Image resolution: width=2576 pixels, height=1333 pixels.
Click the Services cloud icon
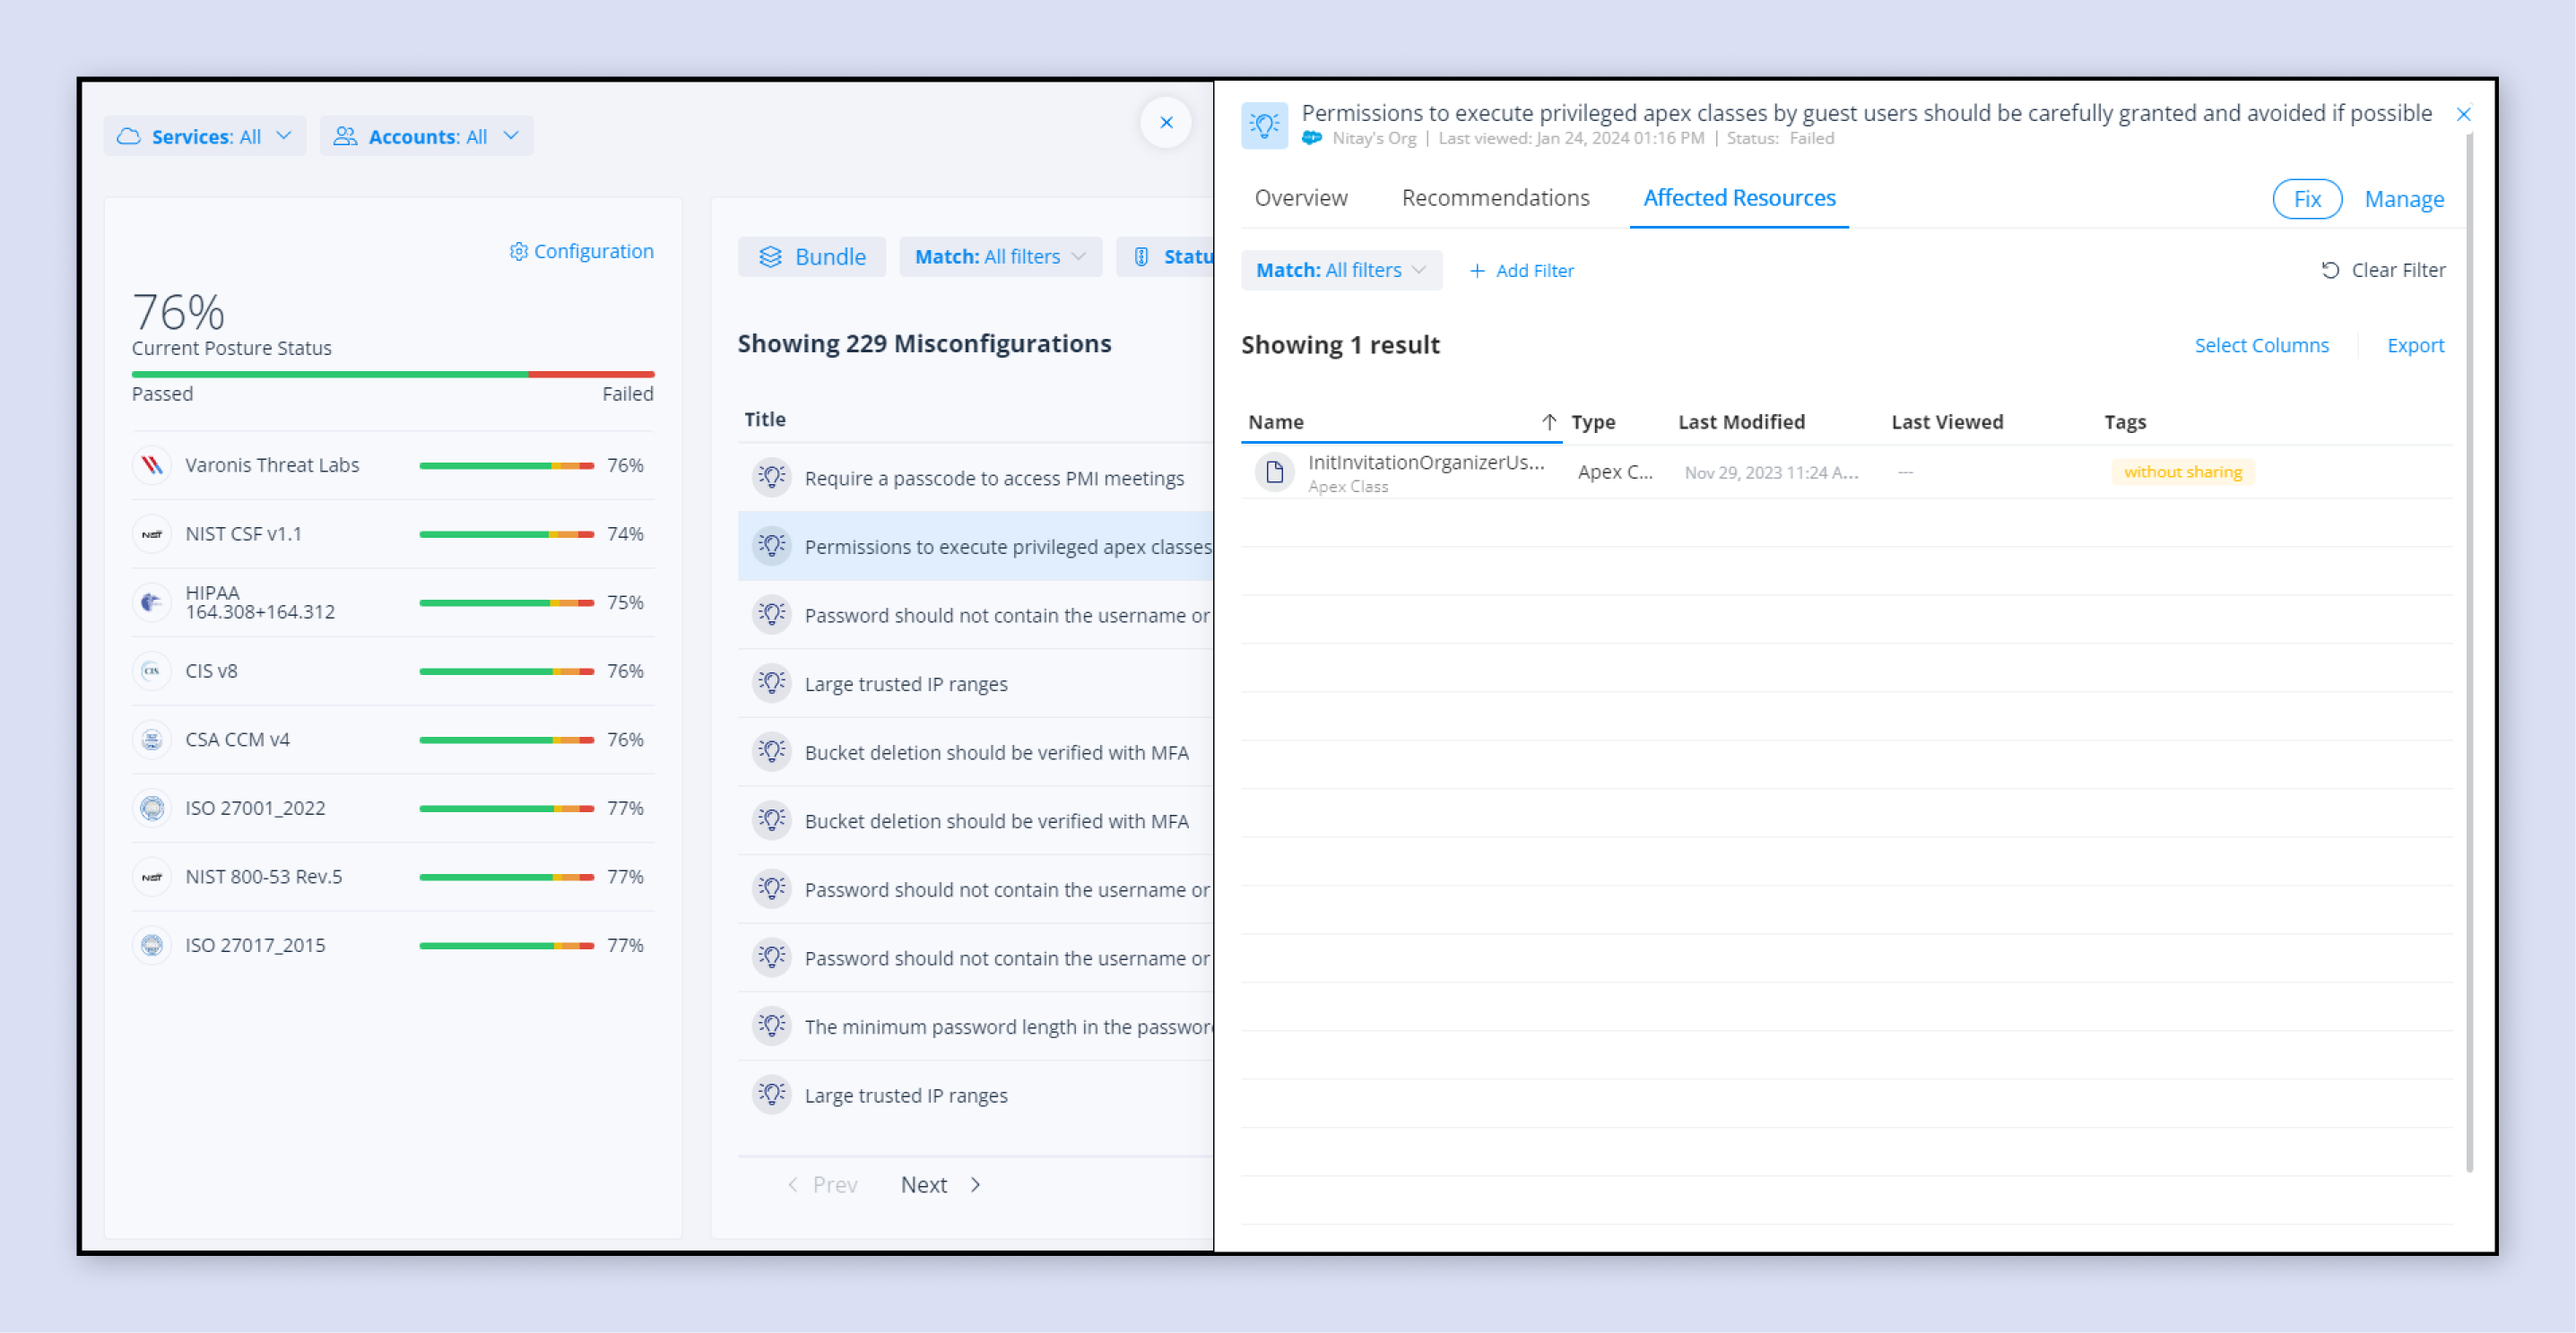pos(128,135)
